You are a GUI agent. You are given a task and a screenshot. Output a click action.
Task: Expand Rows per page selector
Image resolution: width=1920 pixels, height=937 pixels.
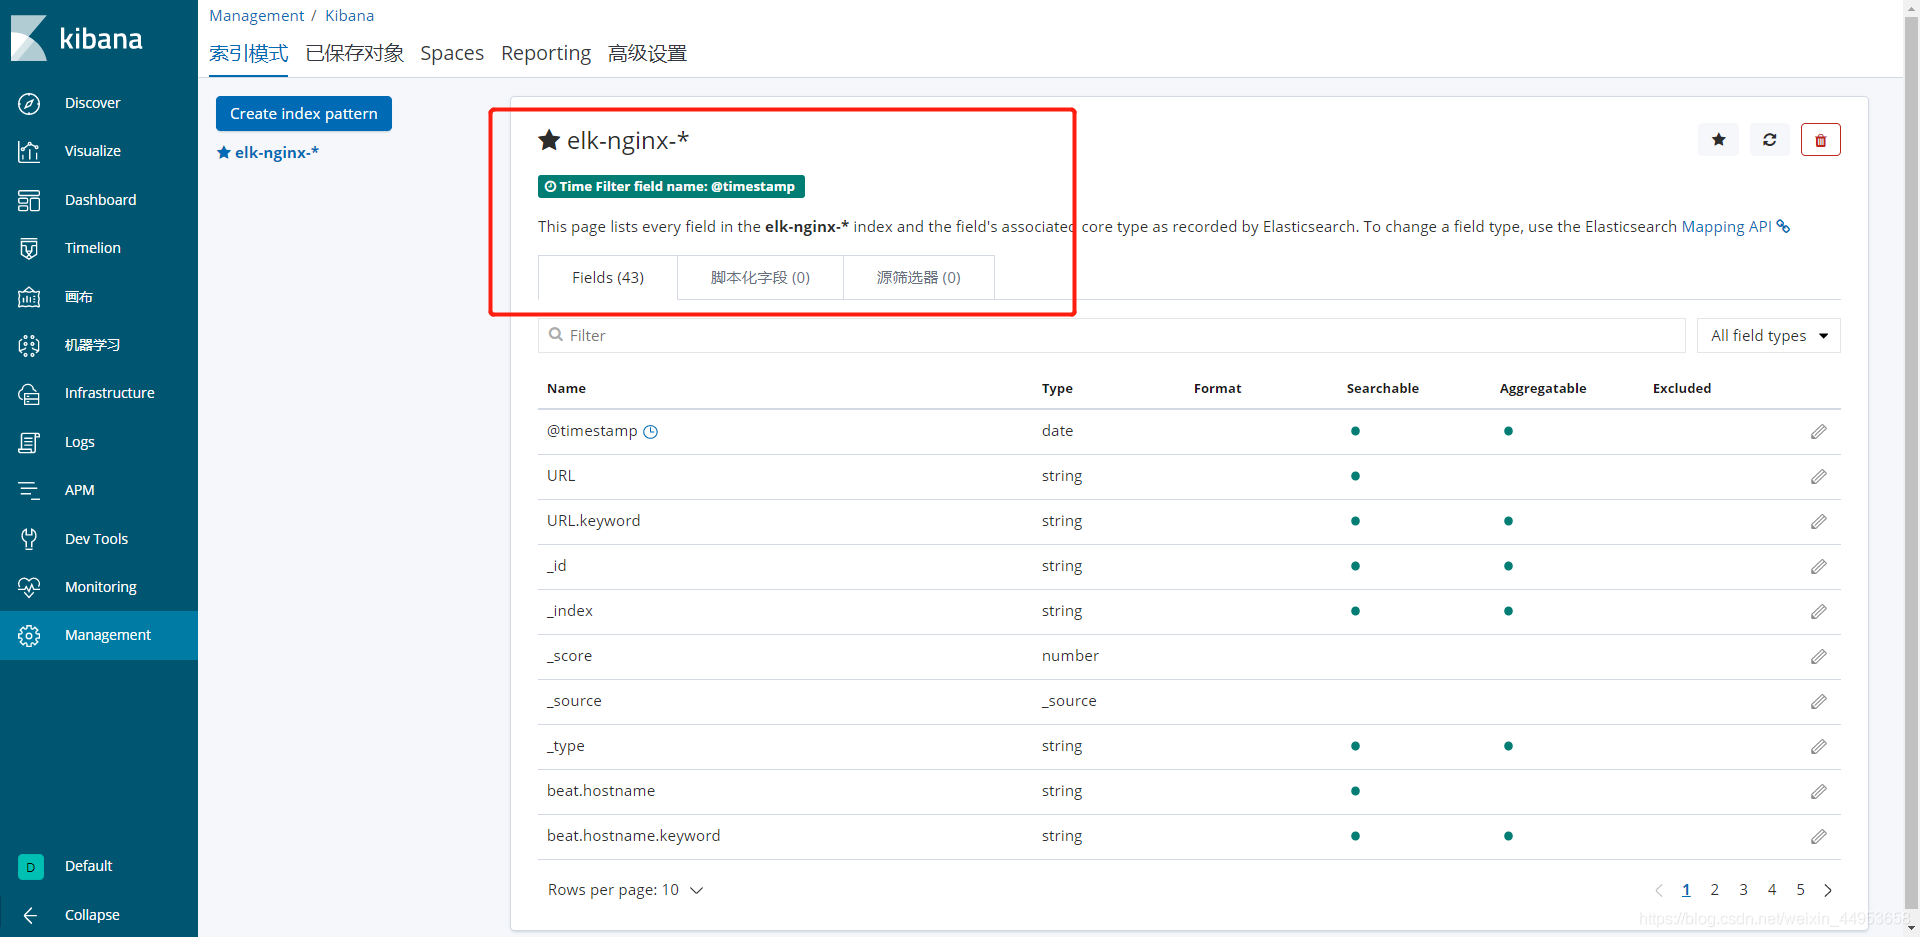[x=625, y=890]
